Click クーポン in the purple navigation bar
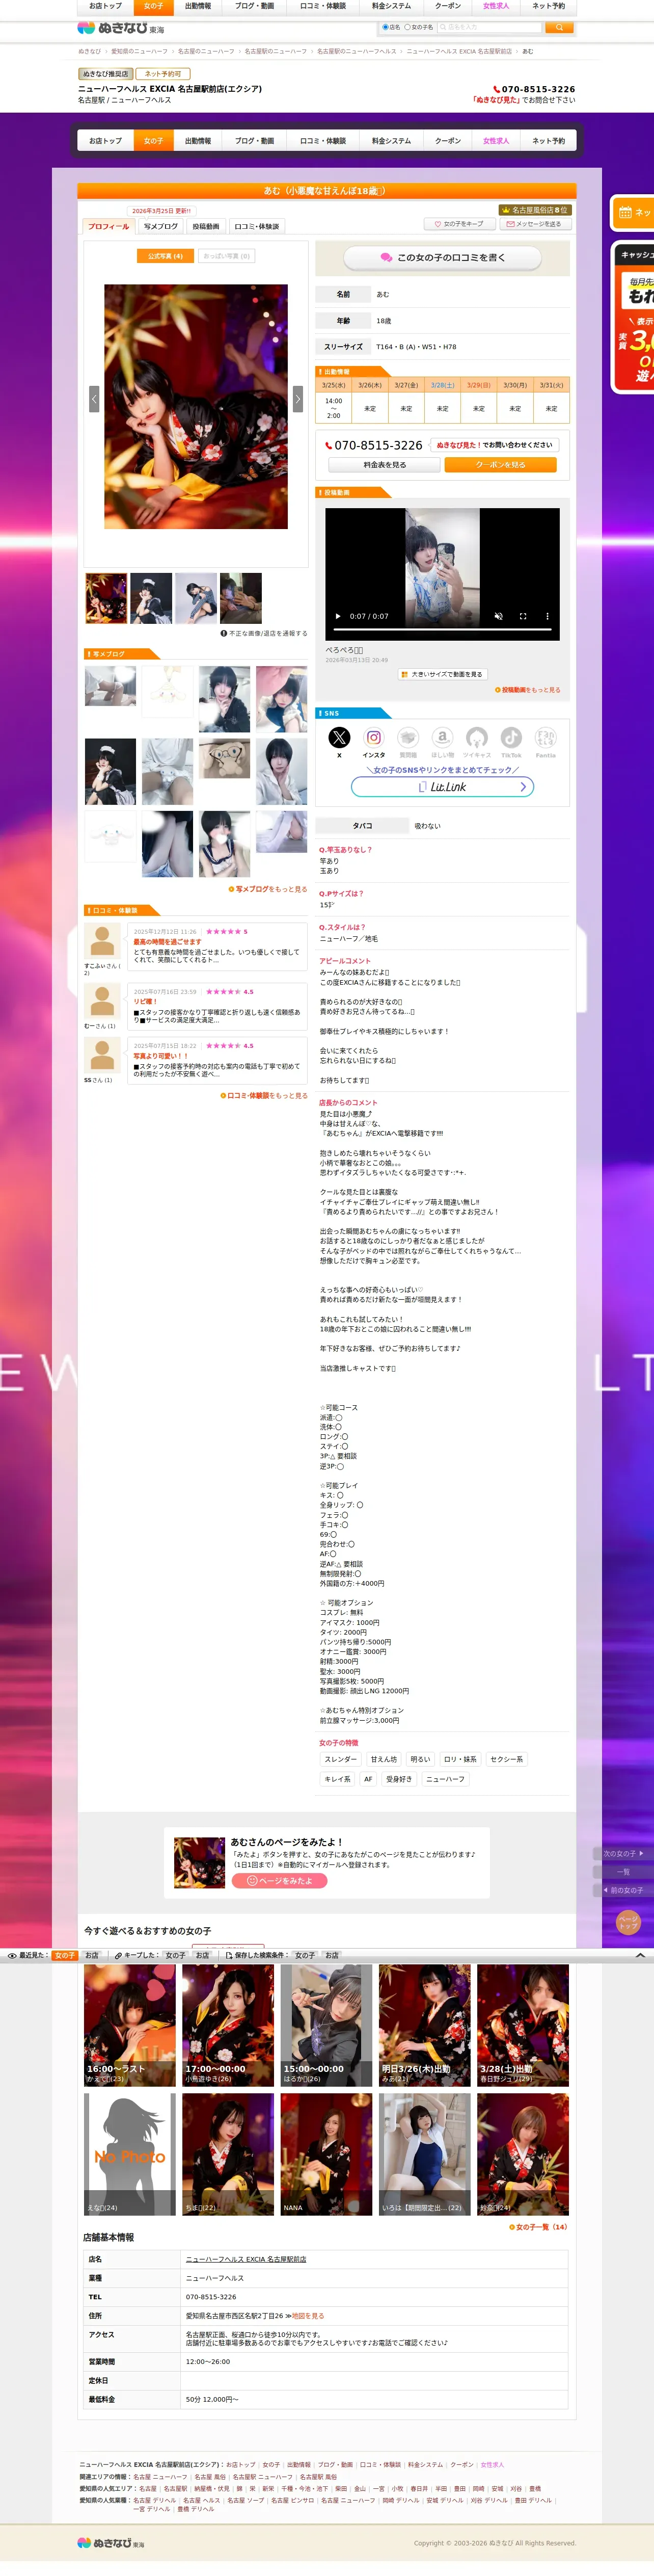The image size is (654, 2576). pyautogui.click(x=448, y=141)
